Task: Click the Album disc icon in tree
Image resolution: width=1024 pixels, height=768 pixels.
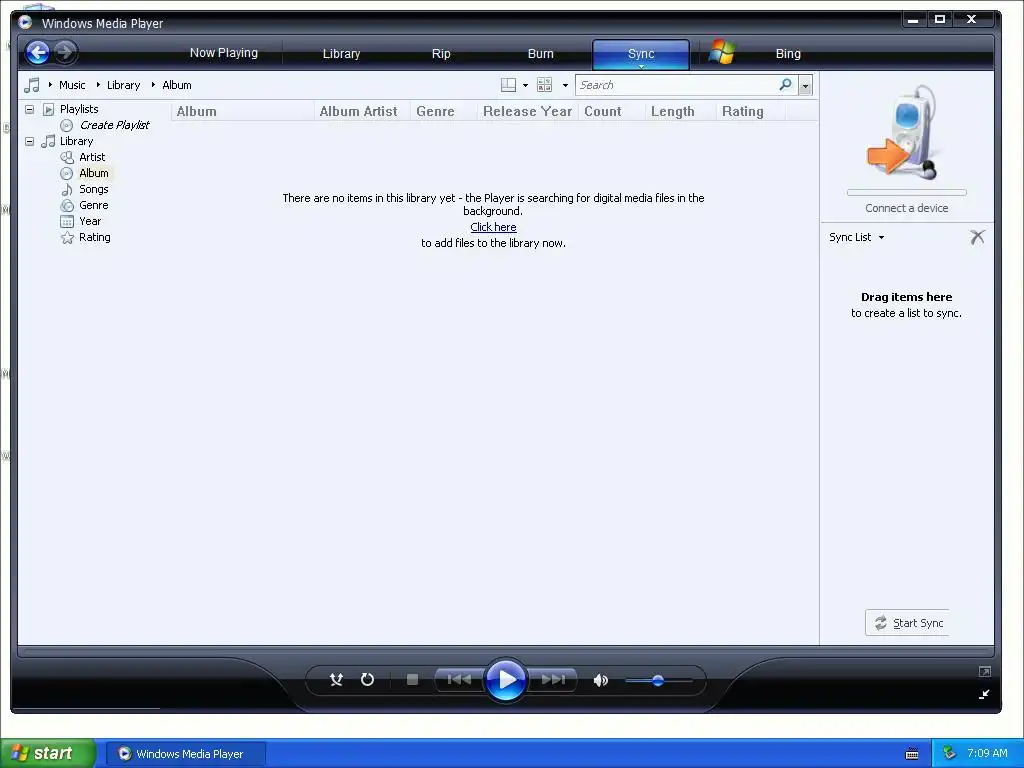Action: [67, 173]
